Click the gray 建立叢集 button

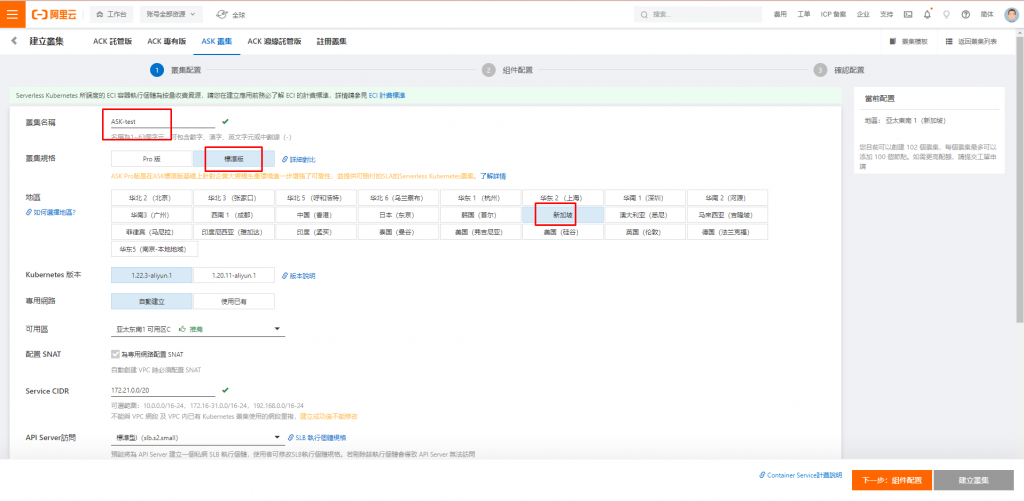(x=974, y=480)
